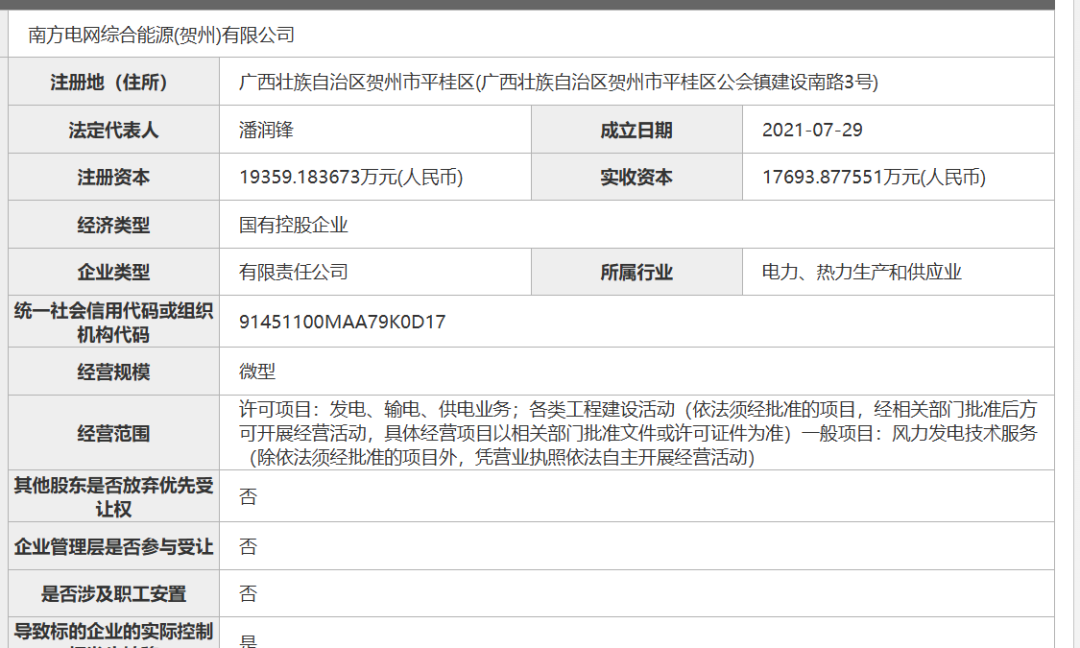Select the 企业管理层是否参与受让 label cell
Viewport: 1080px width, 648px height.
[x=114, y=547]
